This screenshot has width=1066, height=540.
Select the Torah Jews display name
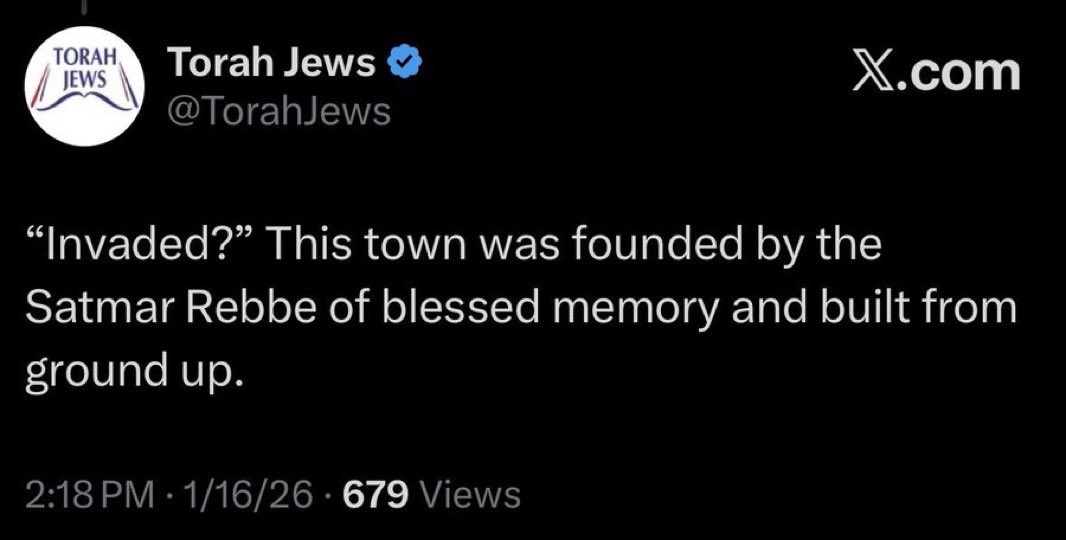coord(272,66)
